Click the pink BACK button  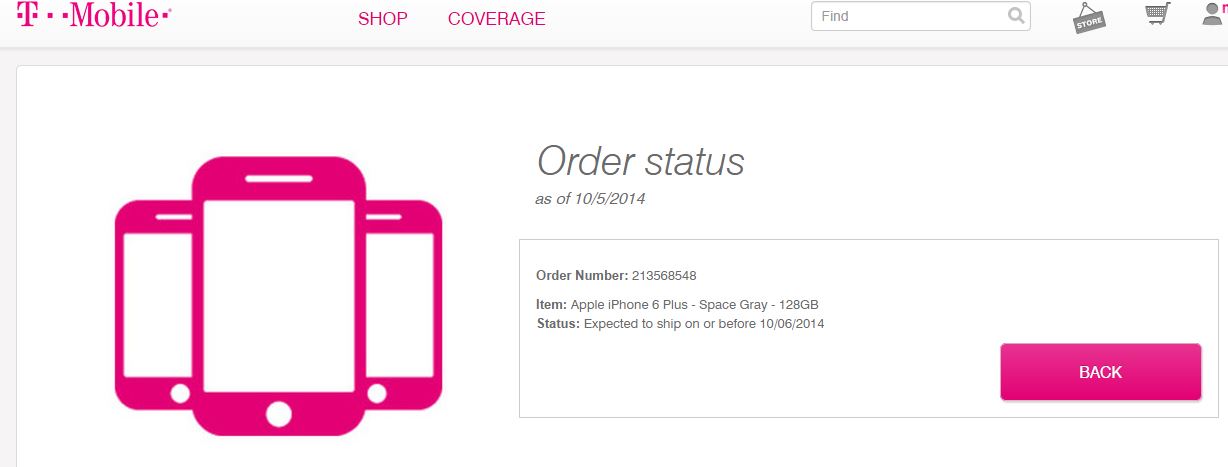[x=1101, y=372]
